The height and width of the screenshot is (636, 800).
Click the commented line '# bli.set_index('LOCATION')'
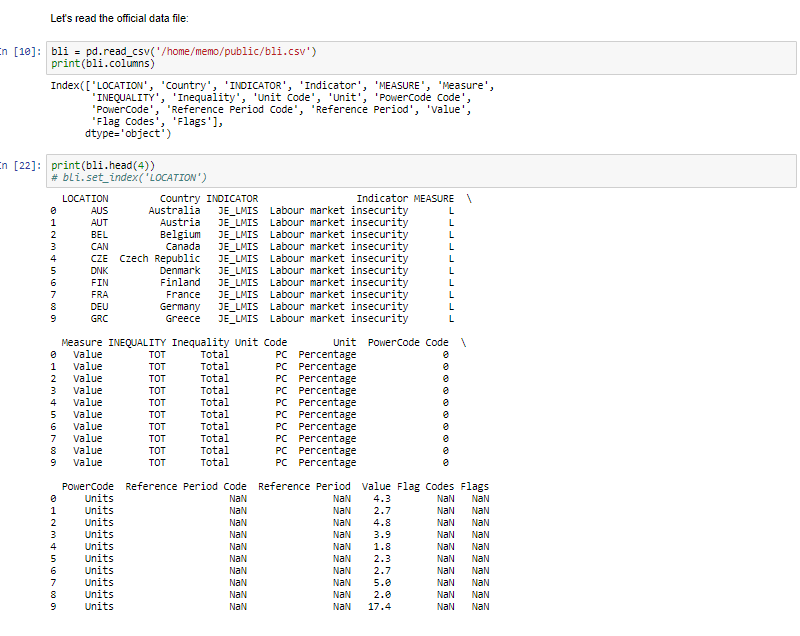[129, 177]
